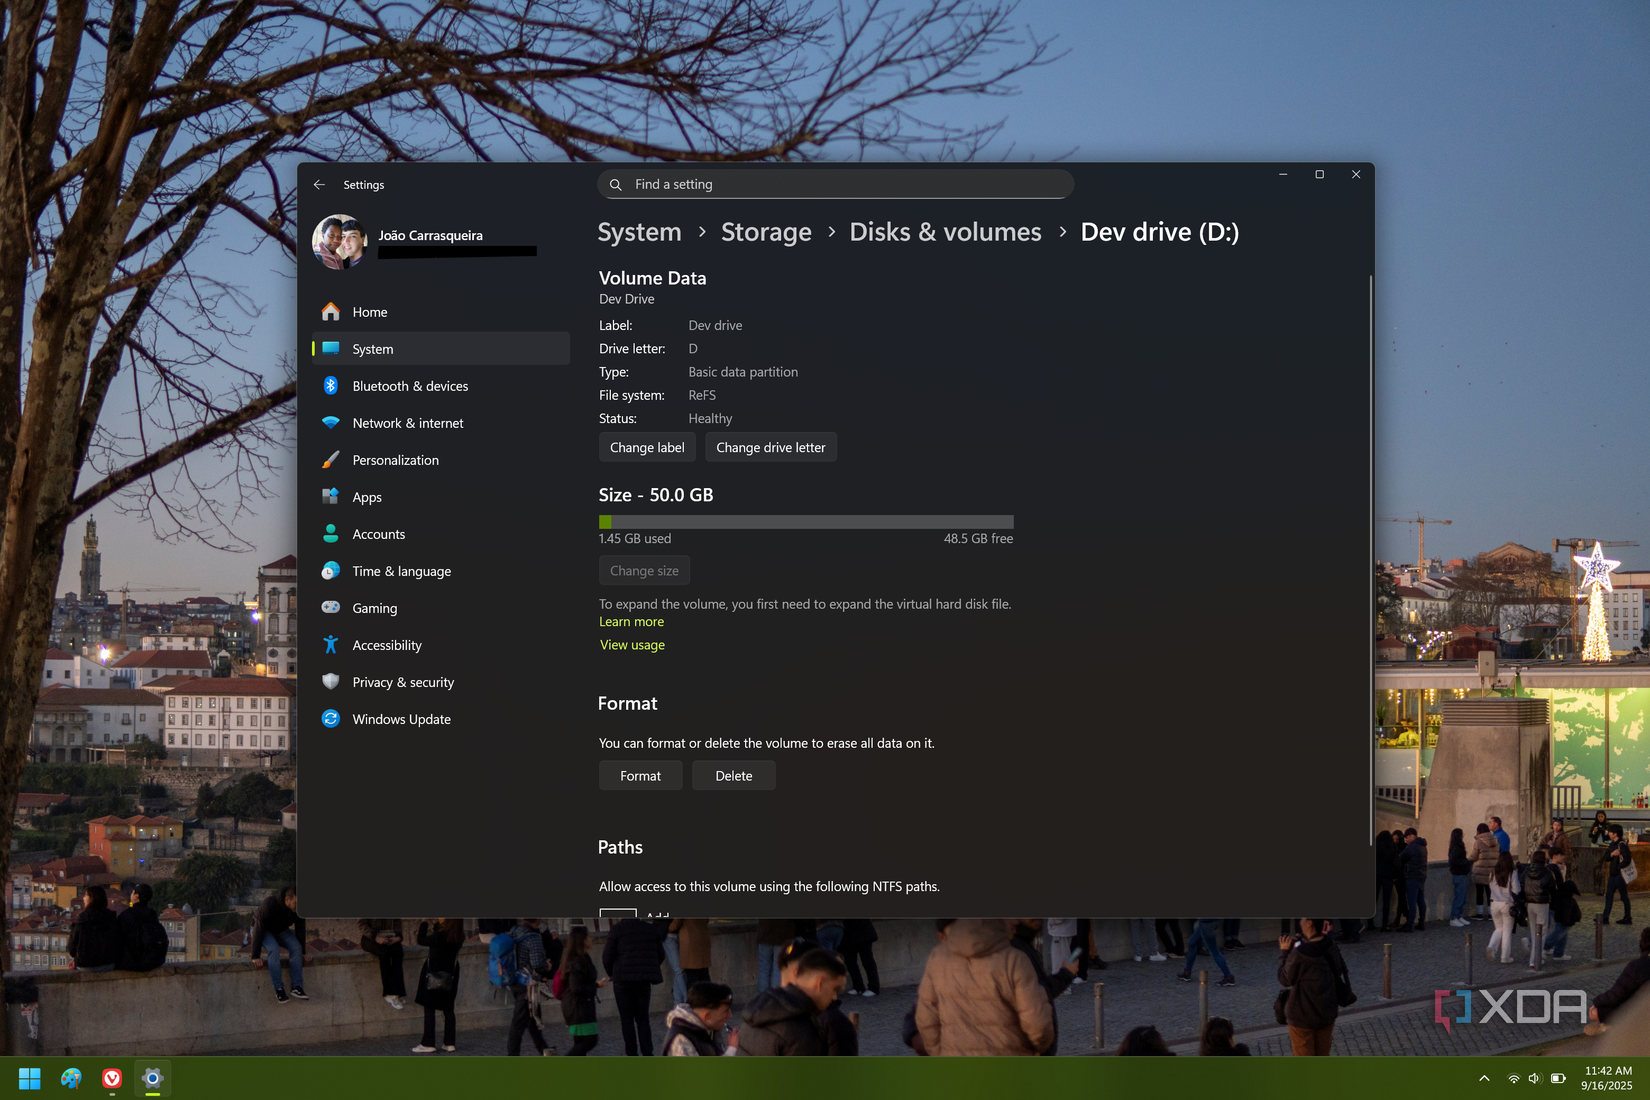Open Network & internet settings
The height and width of the screenshot is (1100, 1650).
tap(407, 422)
